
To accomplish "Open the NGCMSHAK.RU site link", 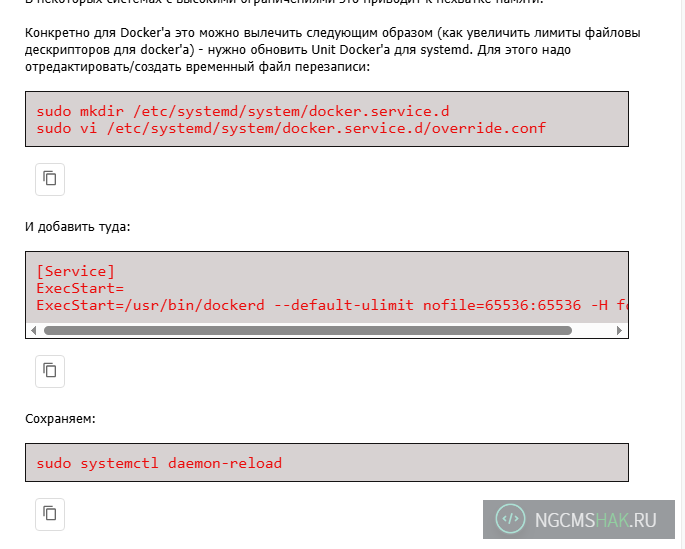I will tap(596, 520).
